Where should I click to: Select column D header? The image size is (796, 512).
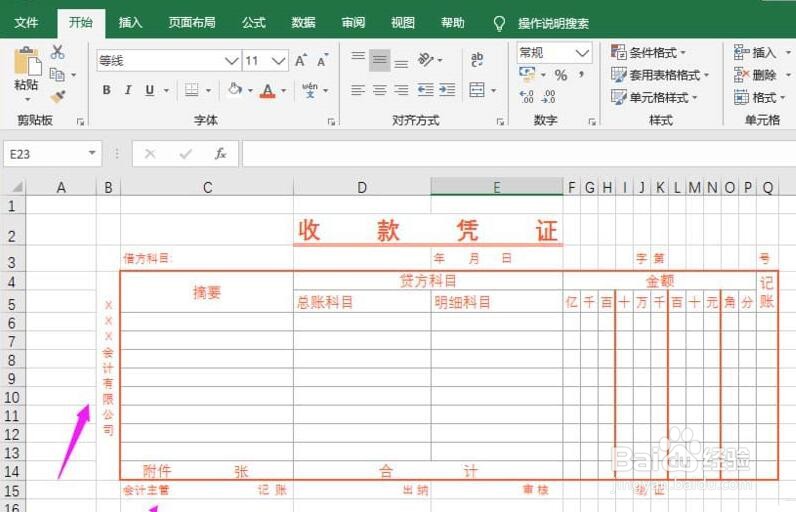click(x=362, y=187)
